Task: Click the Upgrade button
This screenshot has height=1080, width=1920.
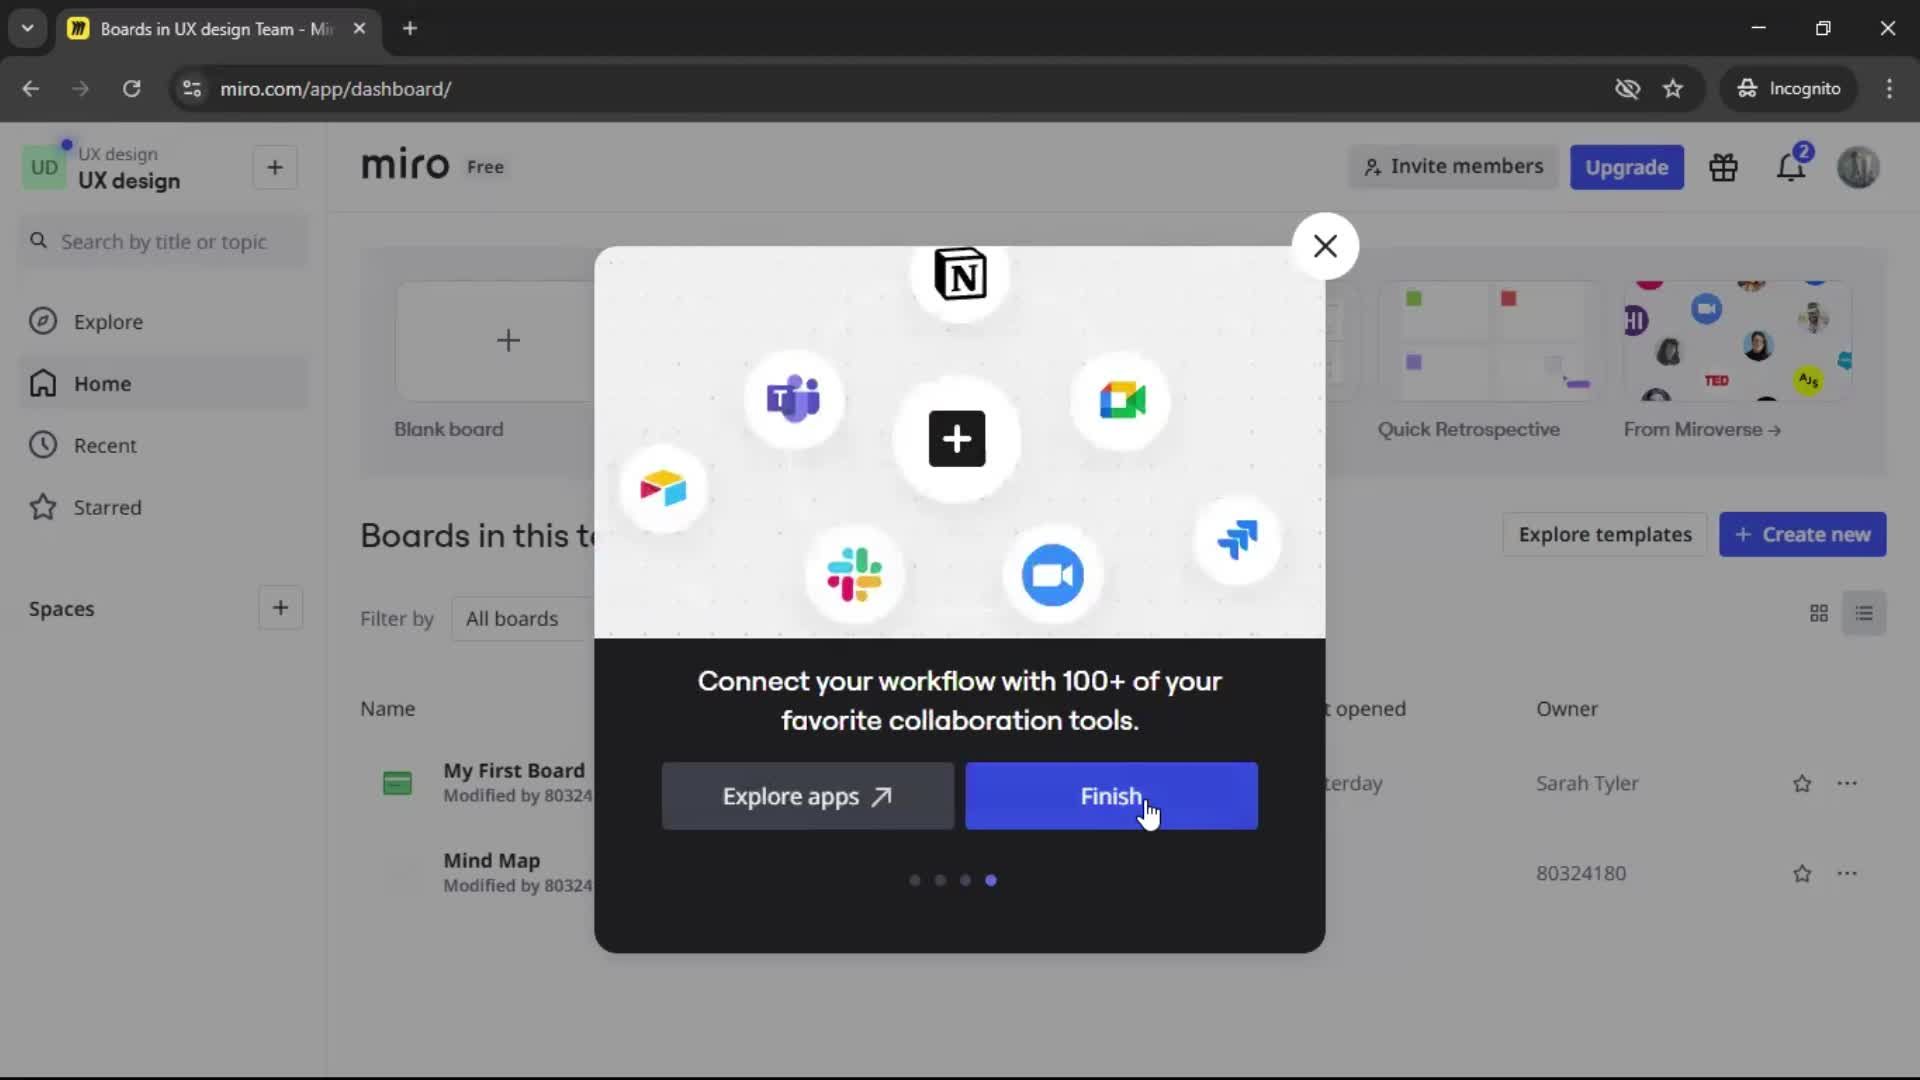Action: click(1626, 167)
